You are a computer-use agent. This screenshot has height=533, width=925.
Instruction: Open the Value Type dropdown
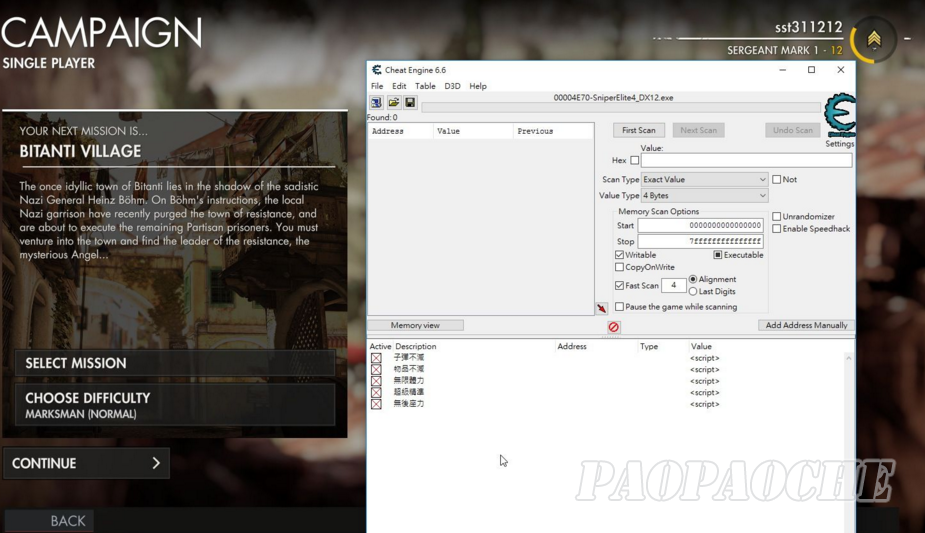(x=704, y=195)
